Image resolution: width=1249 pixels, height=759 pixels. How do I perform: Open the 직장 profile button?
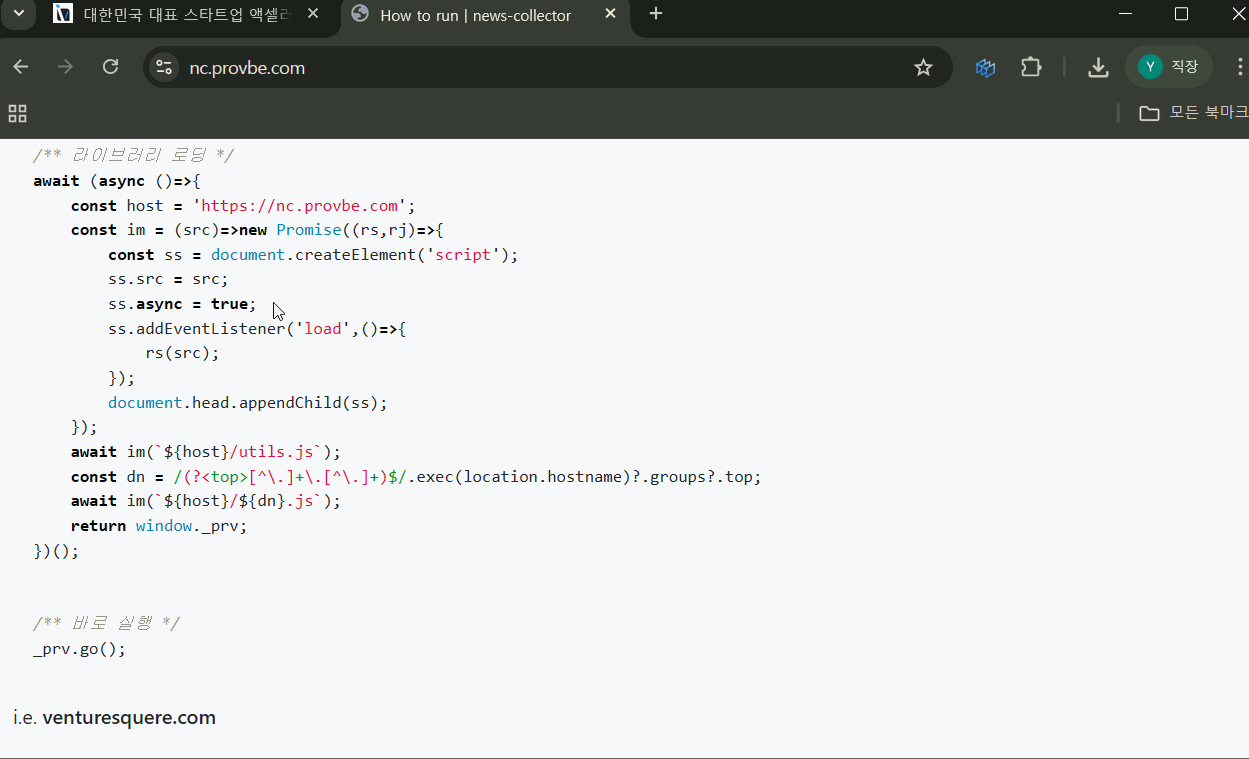[x=1168, y=67]
